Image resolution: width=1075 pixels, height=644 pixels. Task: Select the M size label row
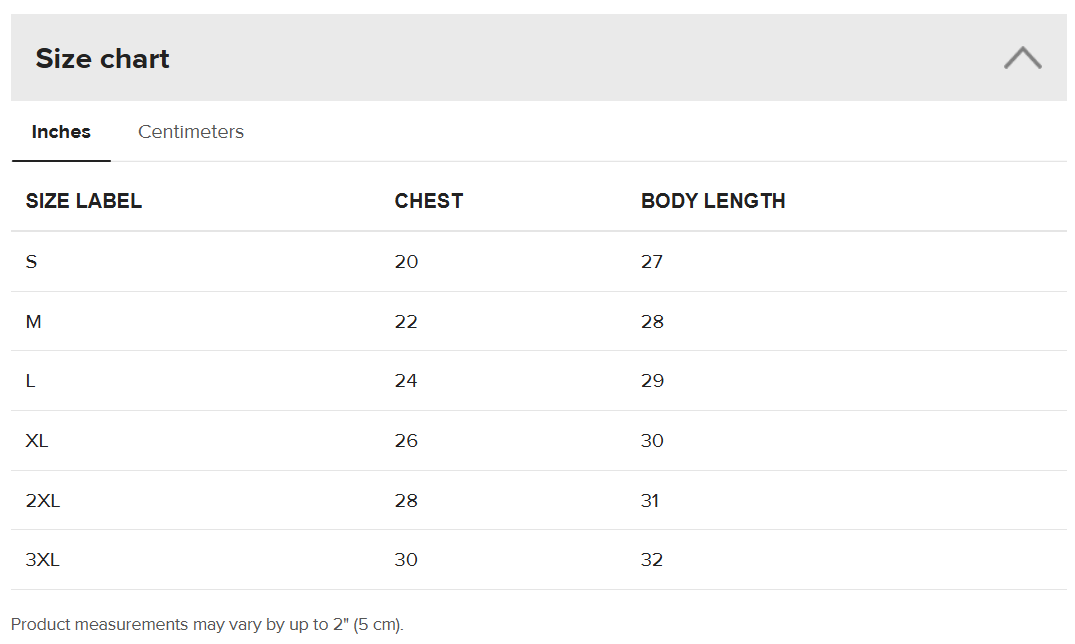tap(34, 322)
